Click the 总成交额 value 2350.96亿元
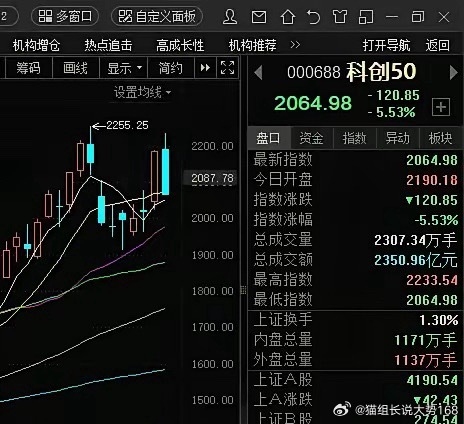The height and width of the screenshot is (424, 464). (416, 260)
